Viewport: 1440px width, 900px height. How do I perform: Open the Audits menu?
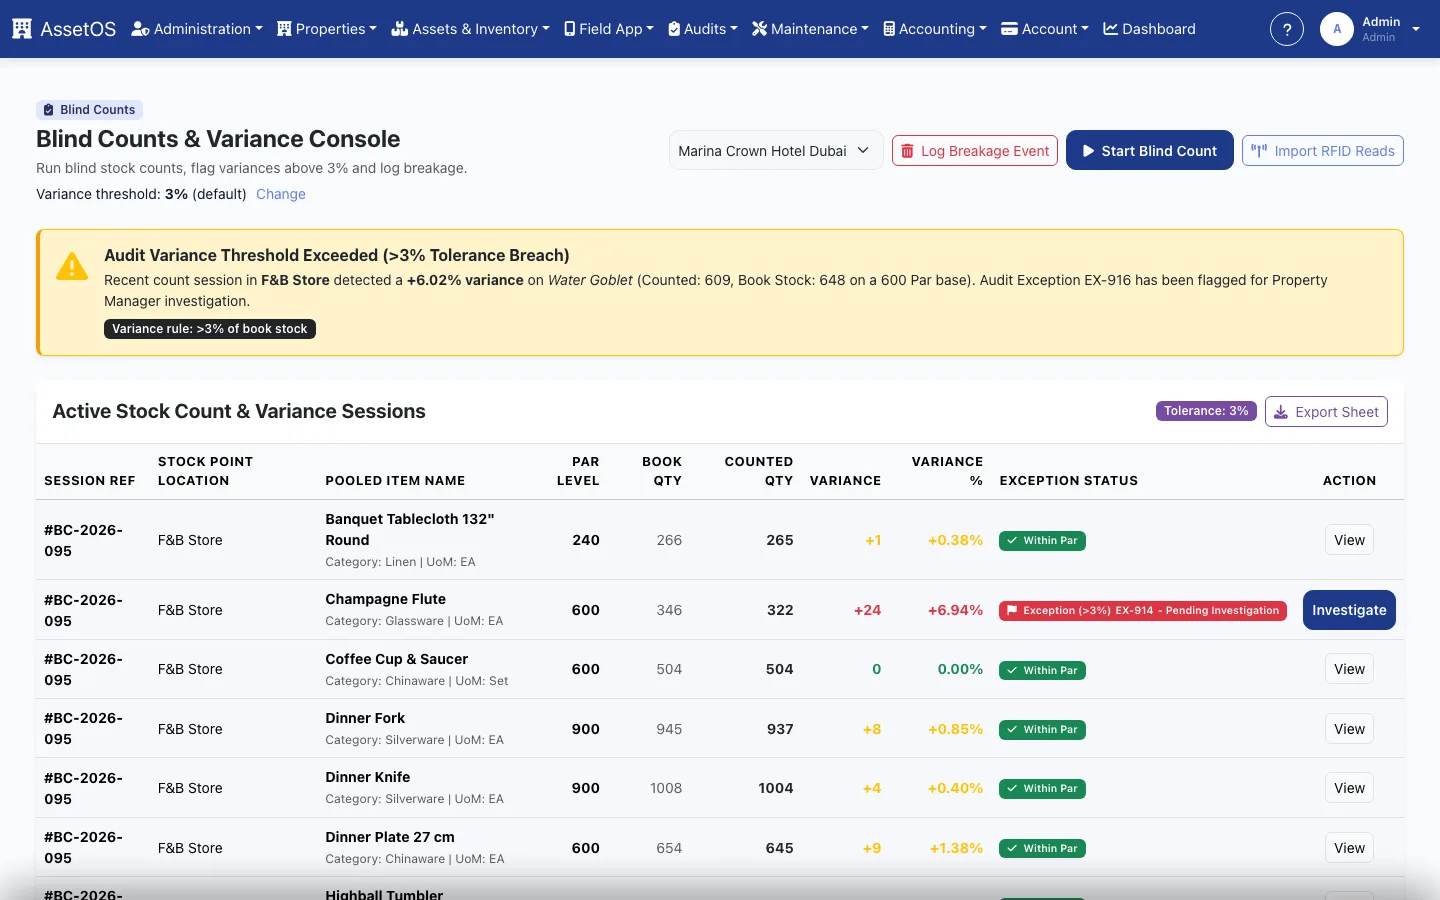703,29
